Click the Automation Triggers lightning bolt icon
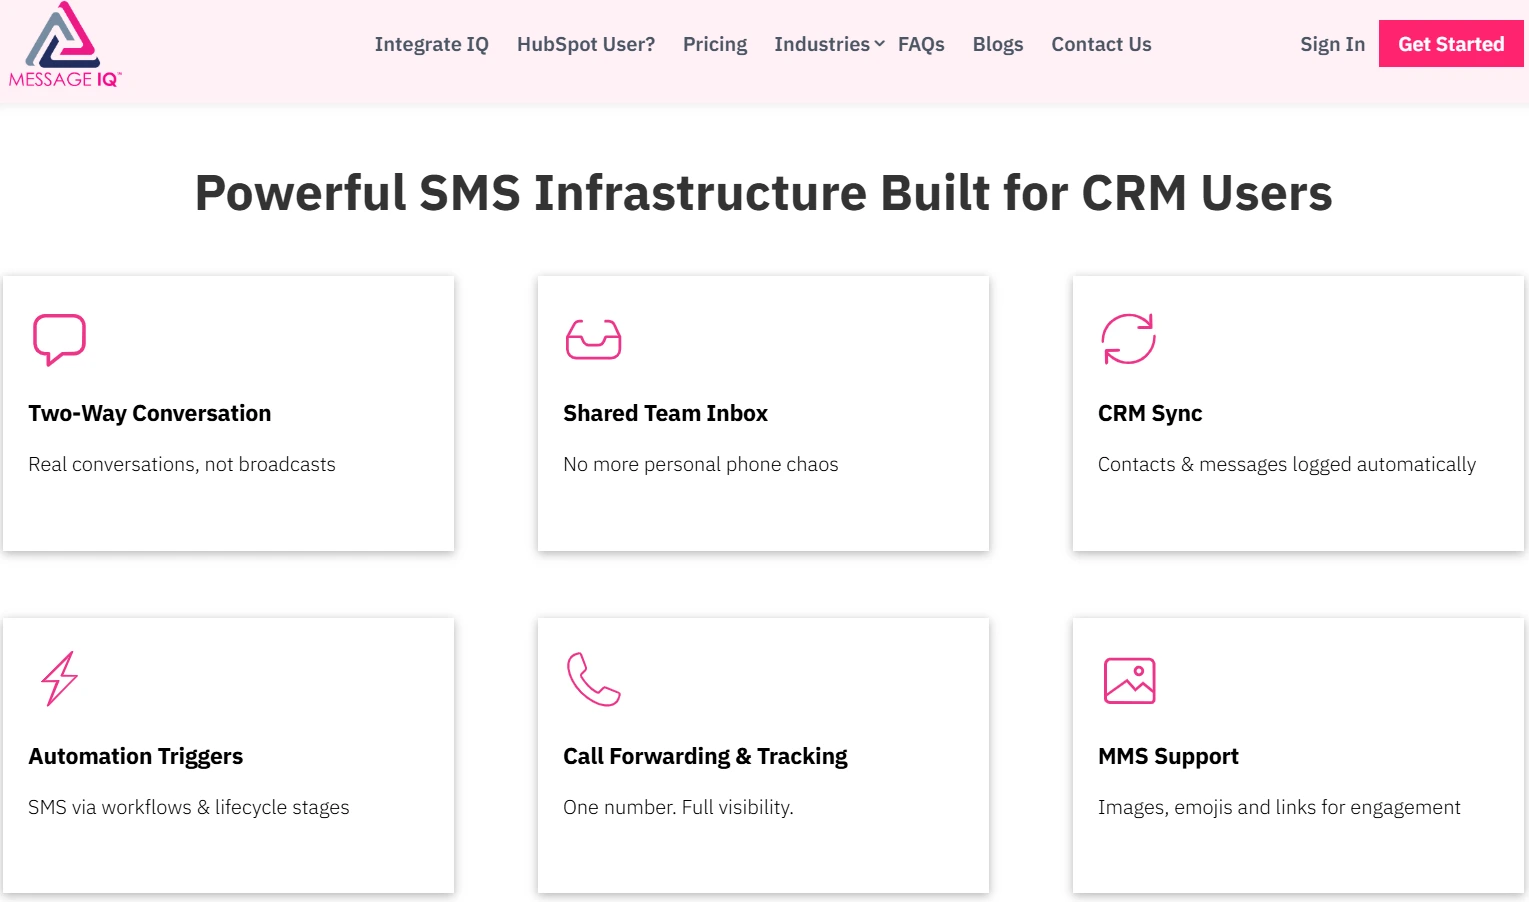The image size is (1529, 902). click(58, 680)
